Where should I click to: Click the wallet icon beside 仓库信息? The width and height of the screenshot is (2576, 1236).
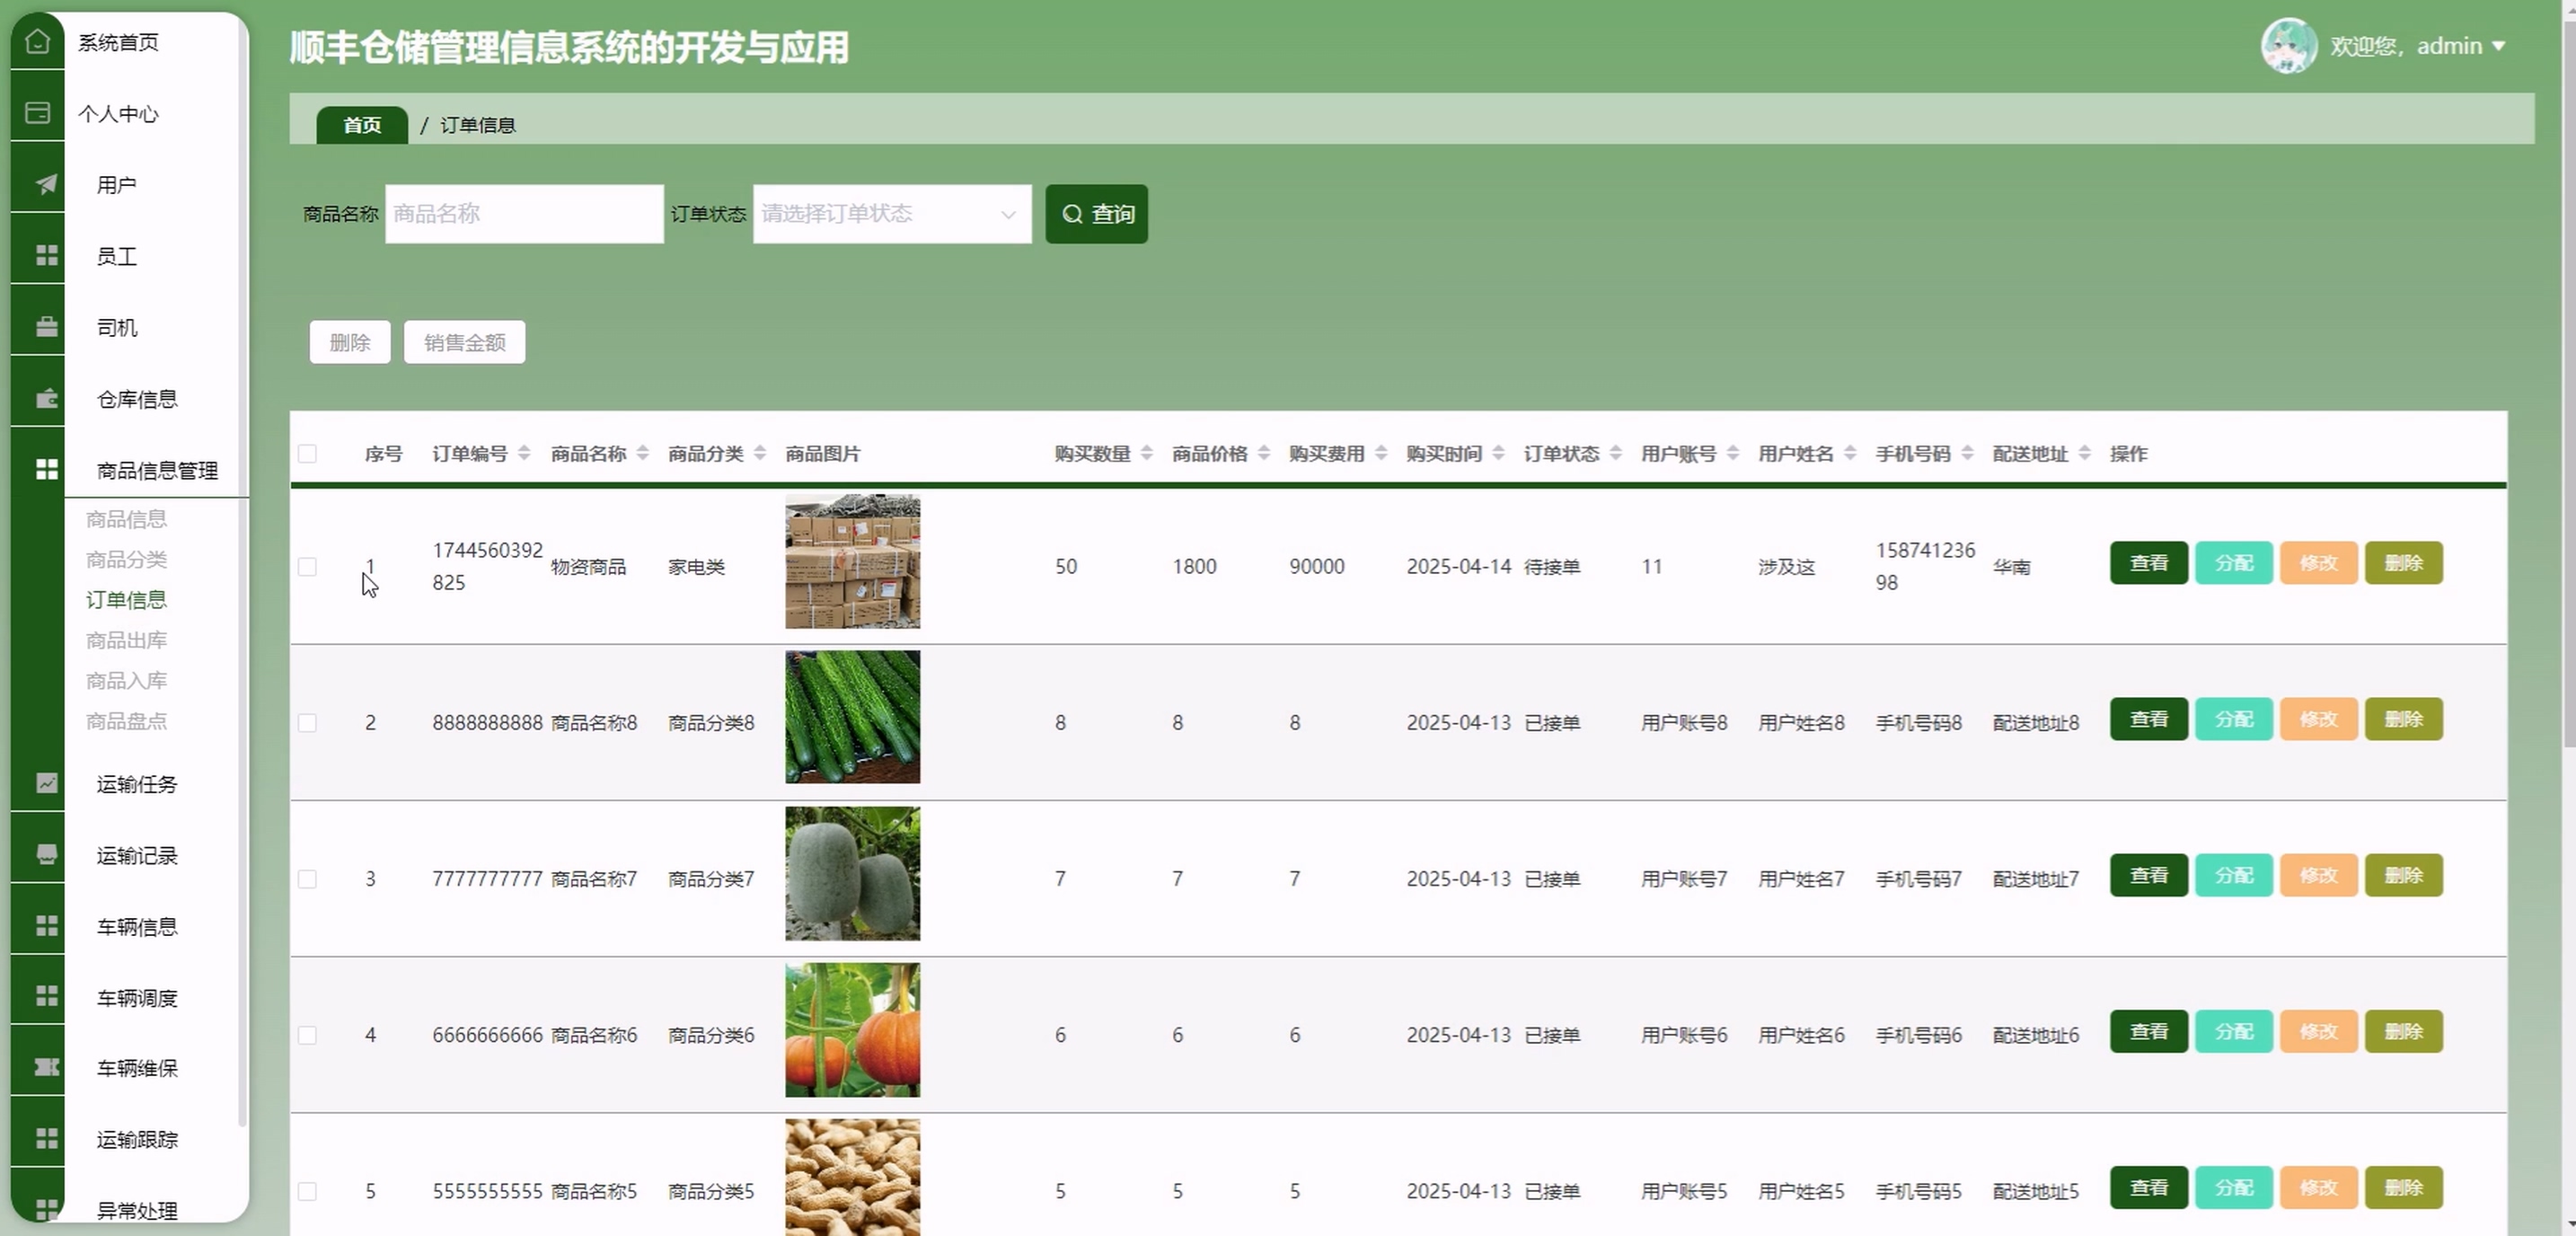pos(46,399)
